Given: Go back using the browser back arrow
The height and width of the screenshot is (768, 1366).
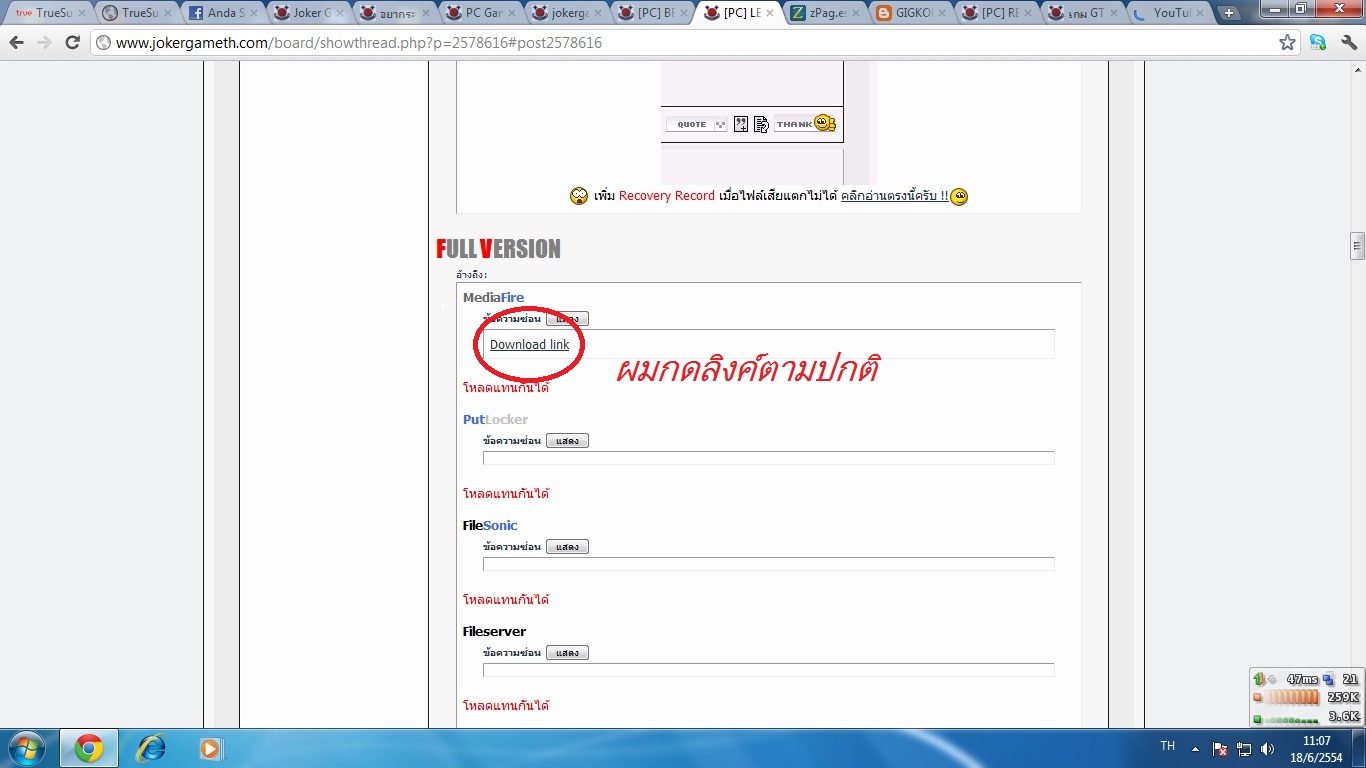Looking at the screenshot, I should tap(17, 43).
